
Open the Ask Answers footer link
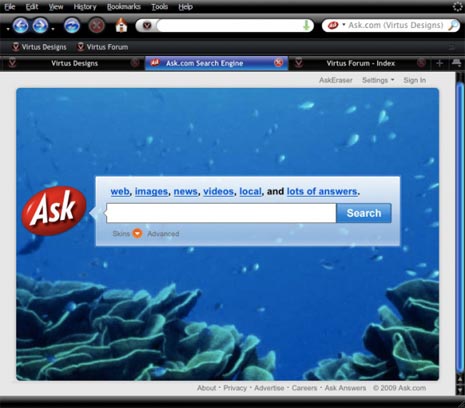(345, 388)
